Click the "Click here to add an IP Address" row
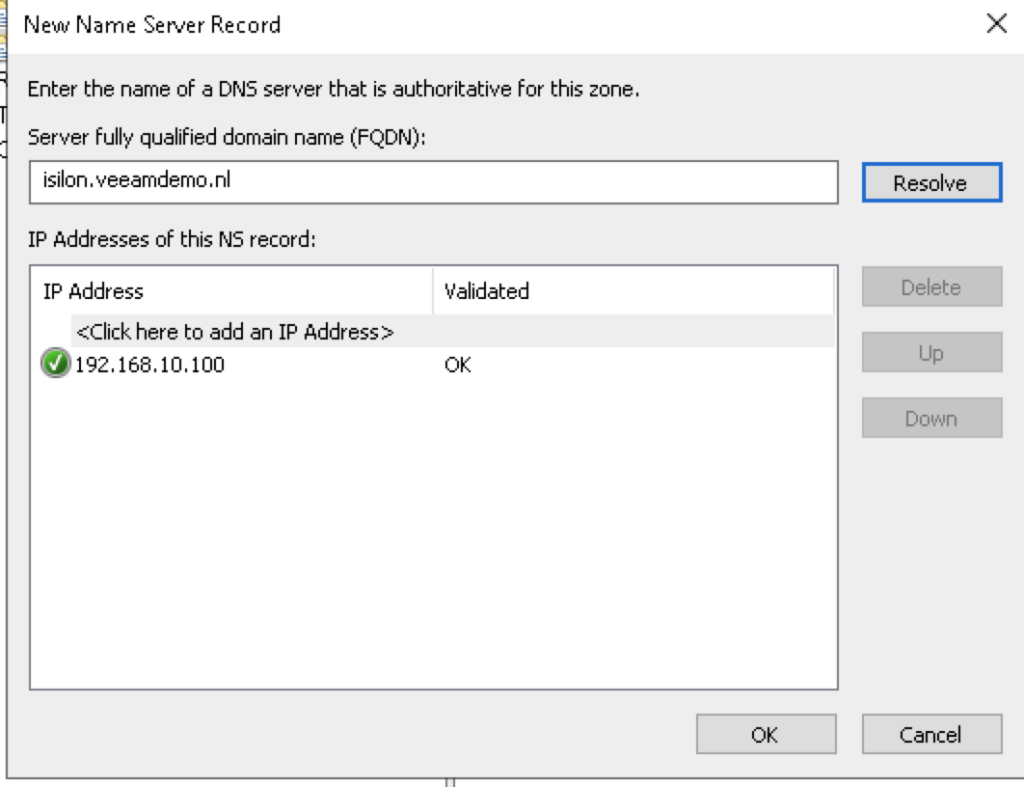 pyautogui.click(x=235, y=331)
